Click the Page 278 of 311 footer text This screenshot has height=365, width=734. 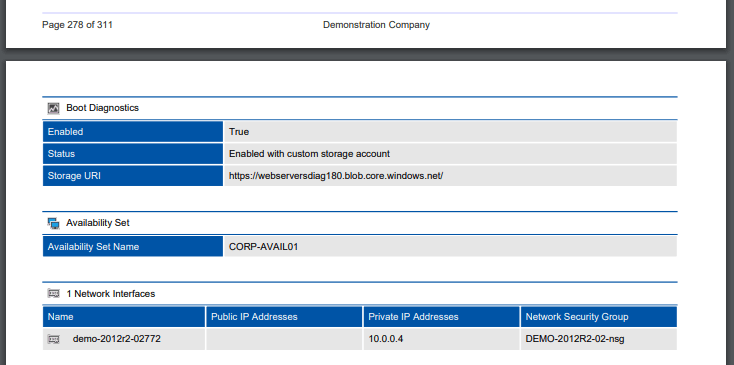click(77, 25)
